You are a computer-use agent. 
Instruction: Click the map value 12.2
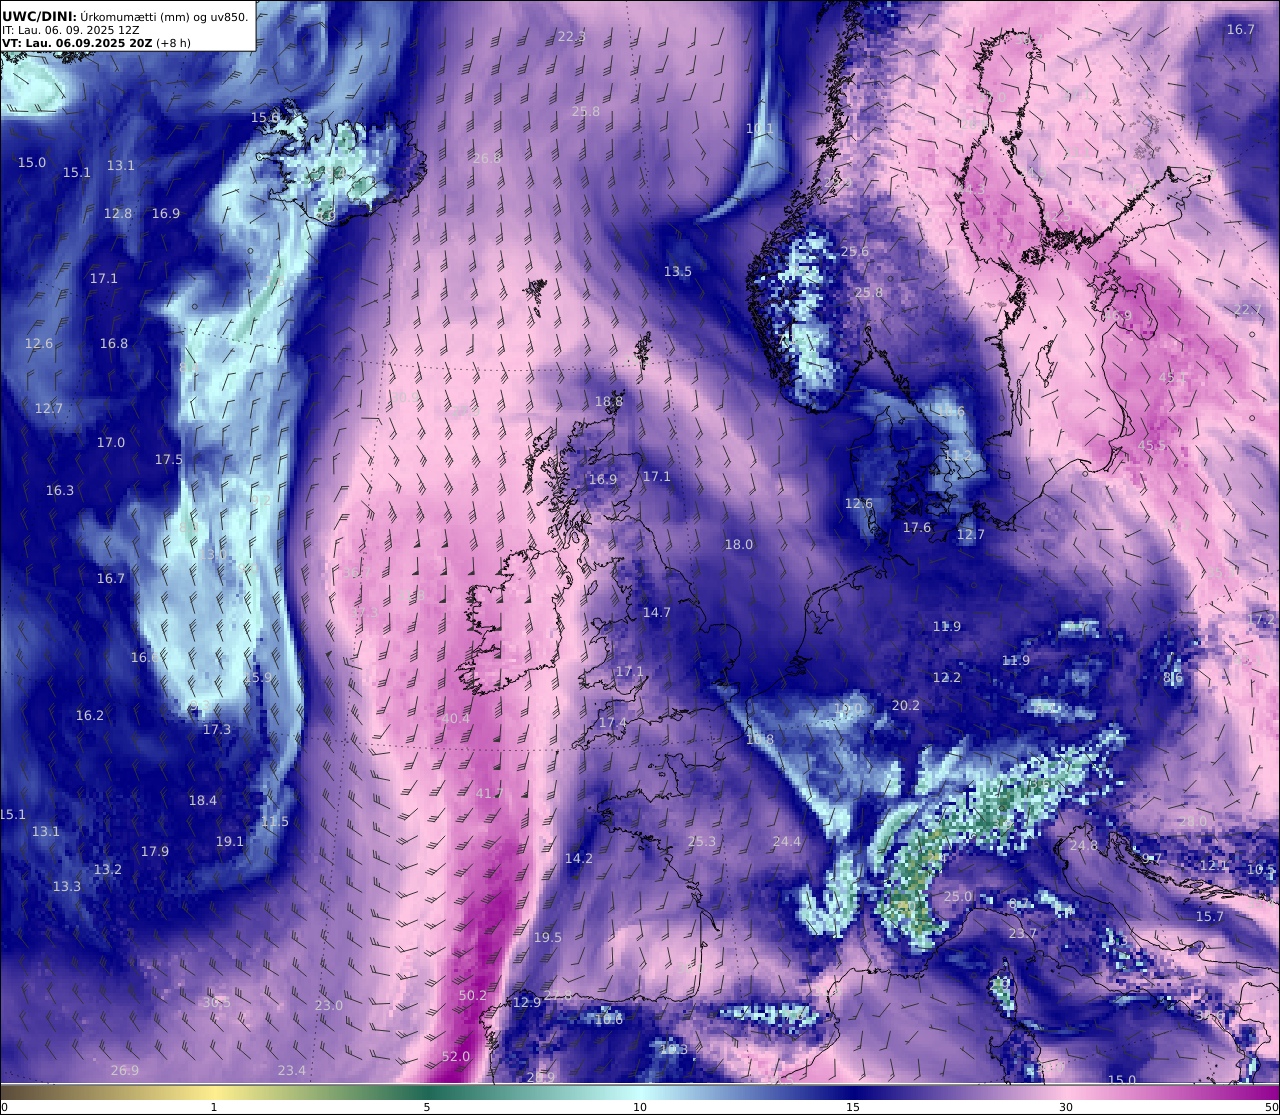point(947,678)
